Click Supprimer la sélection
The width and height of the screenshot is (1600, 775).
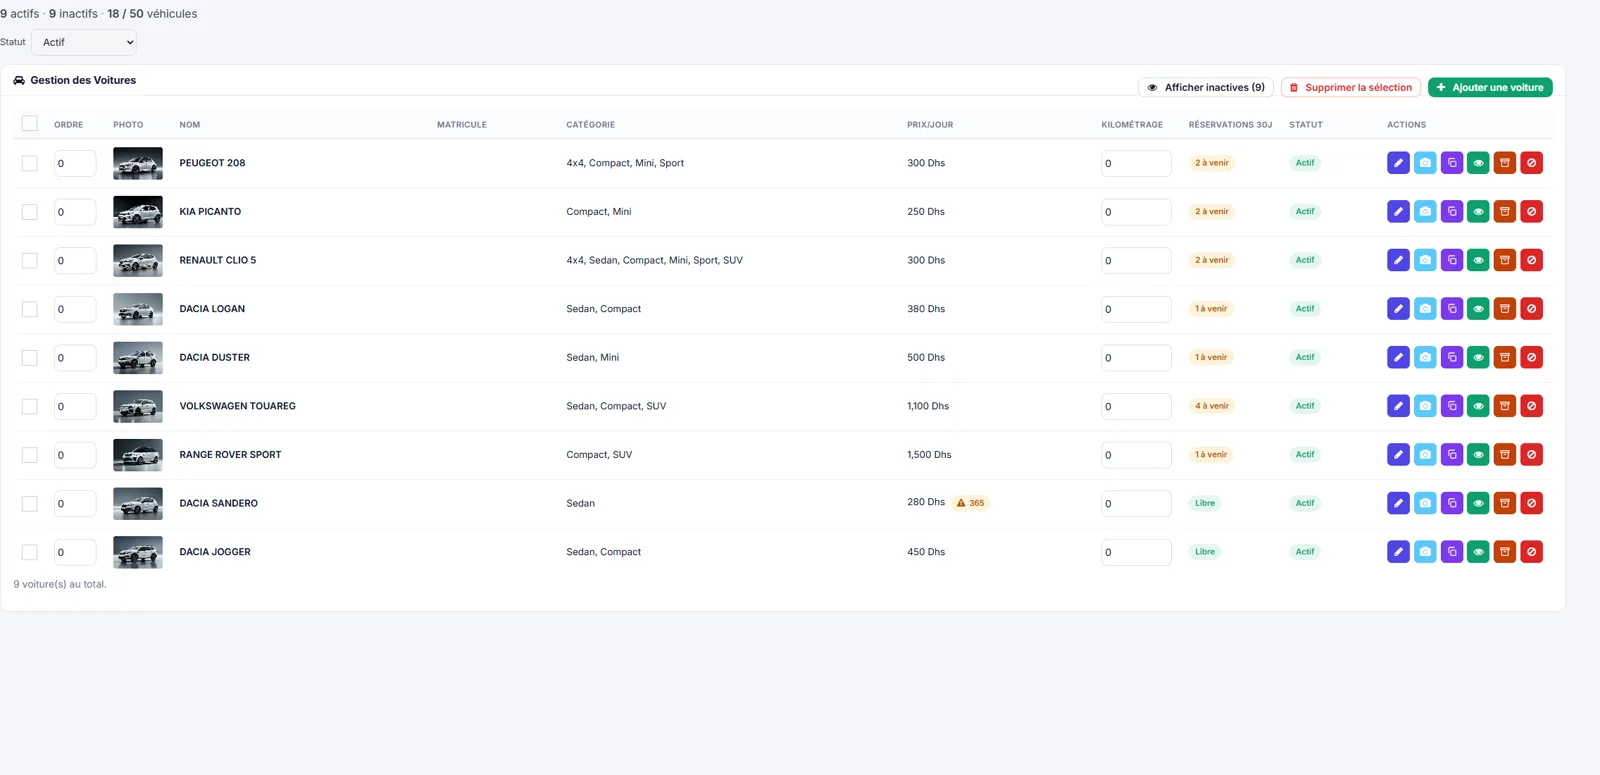pos(1351,88)
